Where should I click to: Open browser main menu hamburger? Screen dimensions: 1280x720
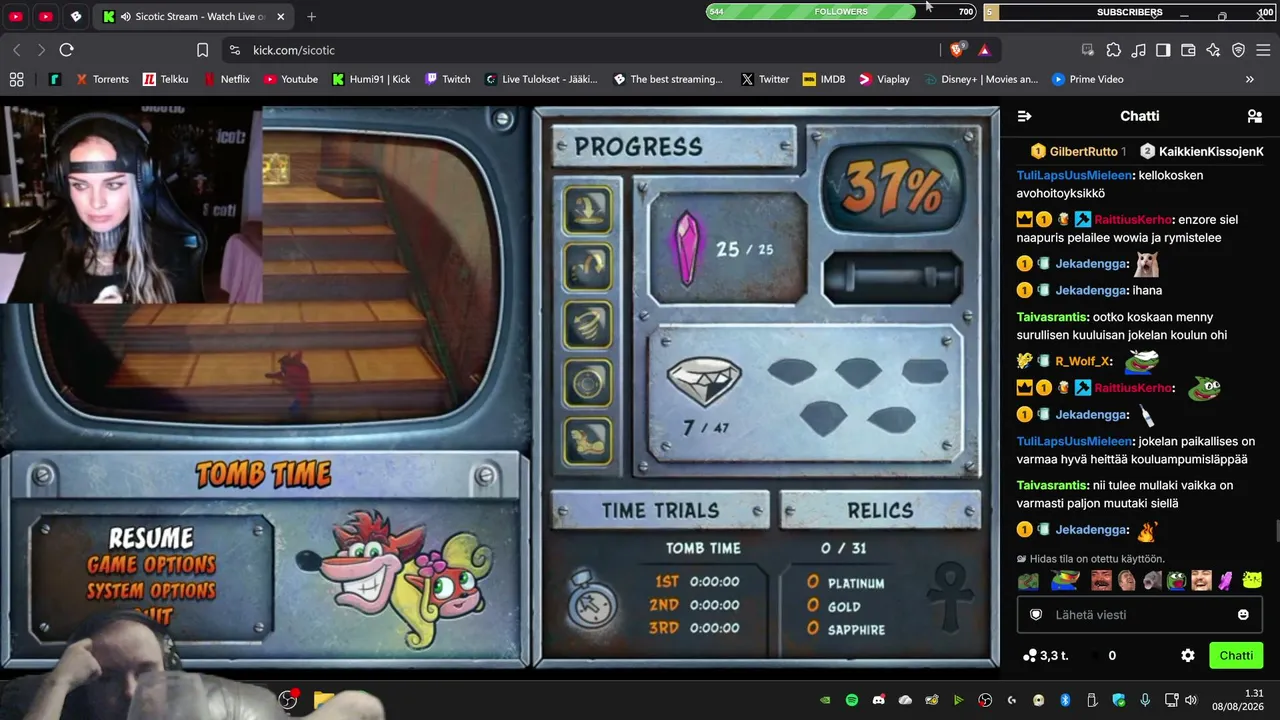point(1263,50)
